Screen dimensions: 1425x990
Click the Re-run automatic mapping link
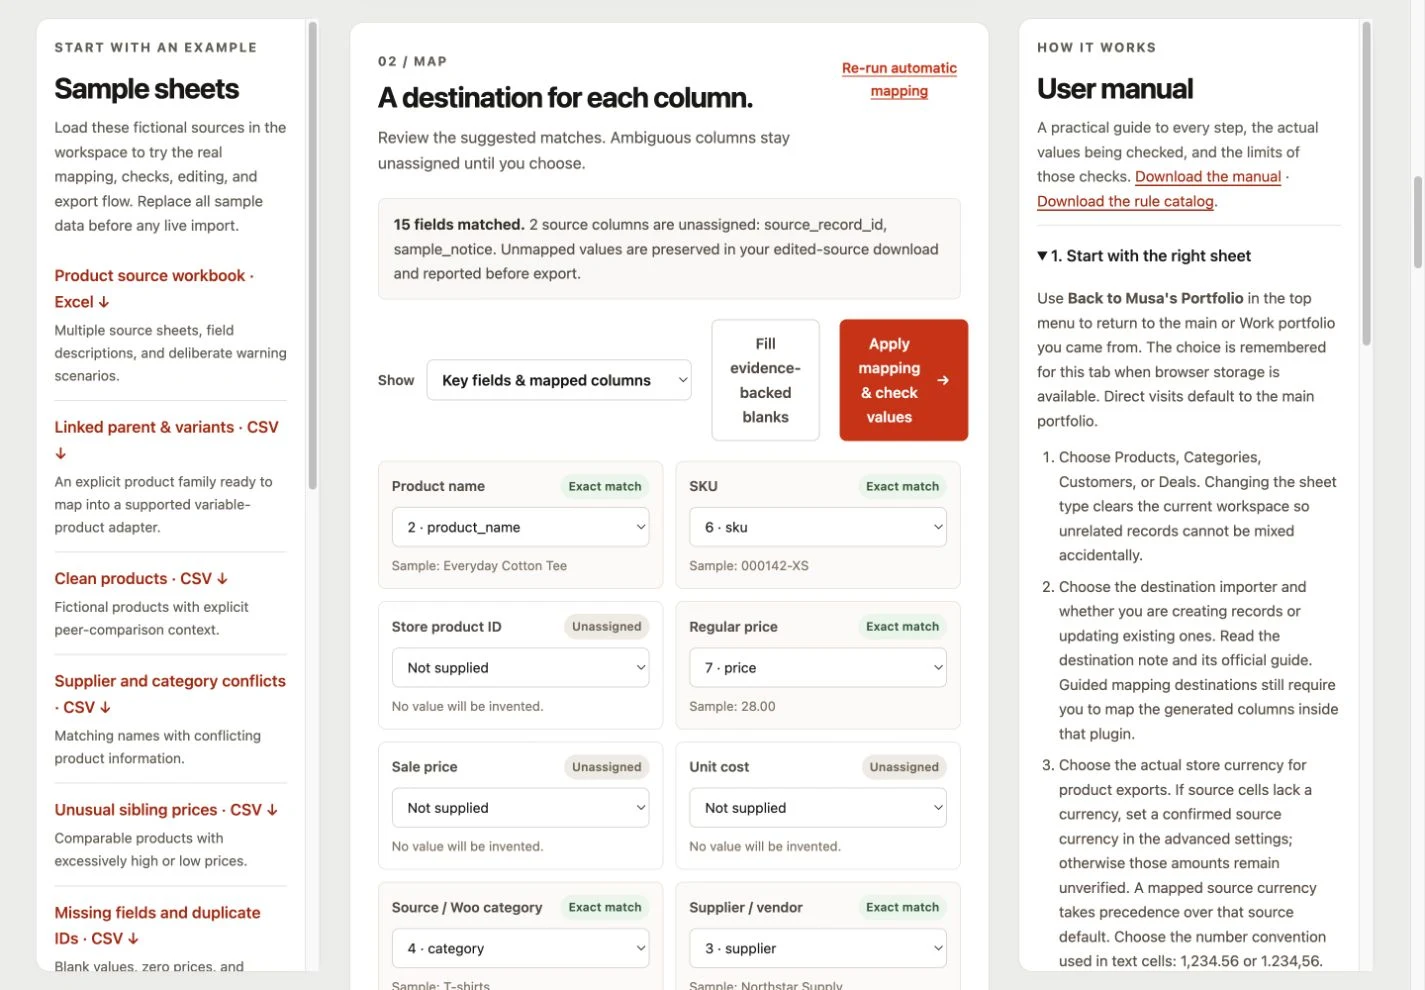(899, 79)
